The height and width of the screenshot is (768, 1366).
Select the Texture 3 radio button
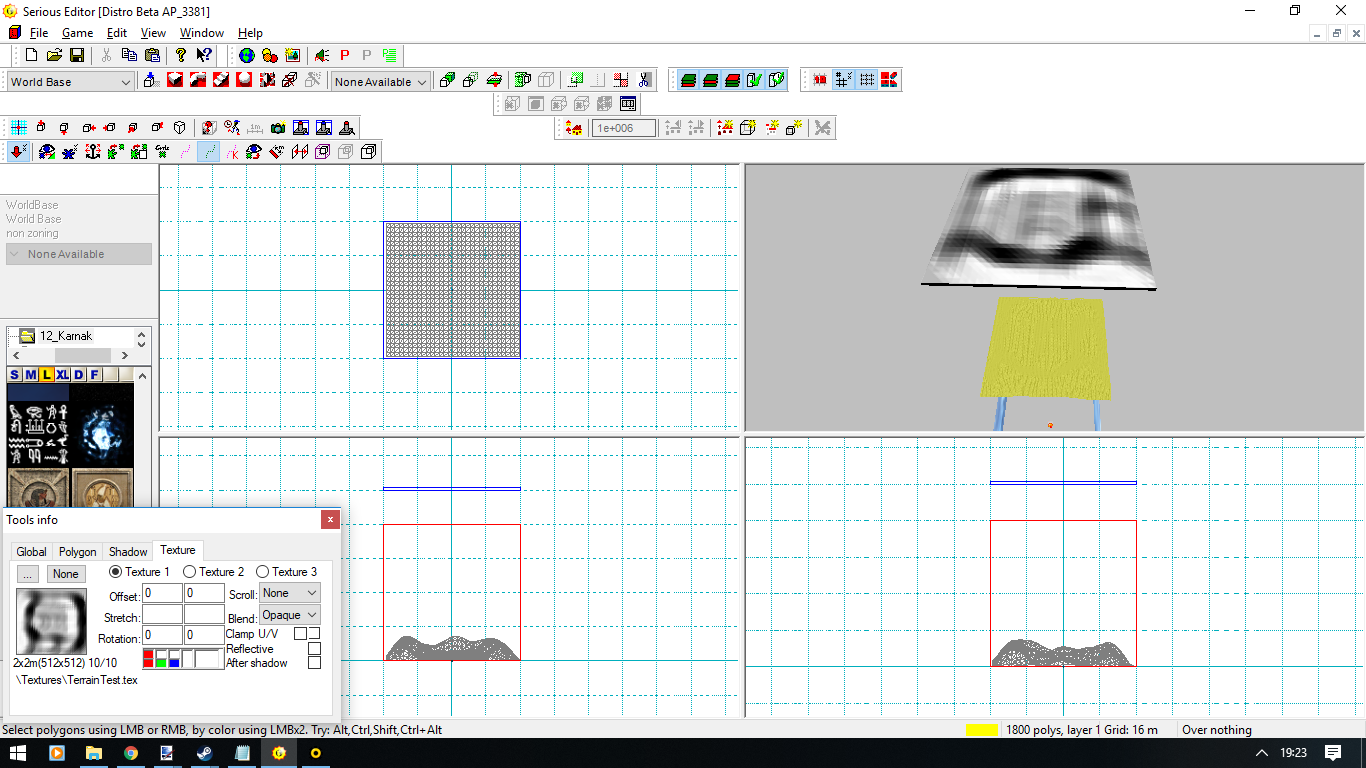[x=263, y=572]
